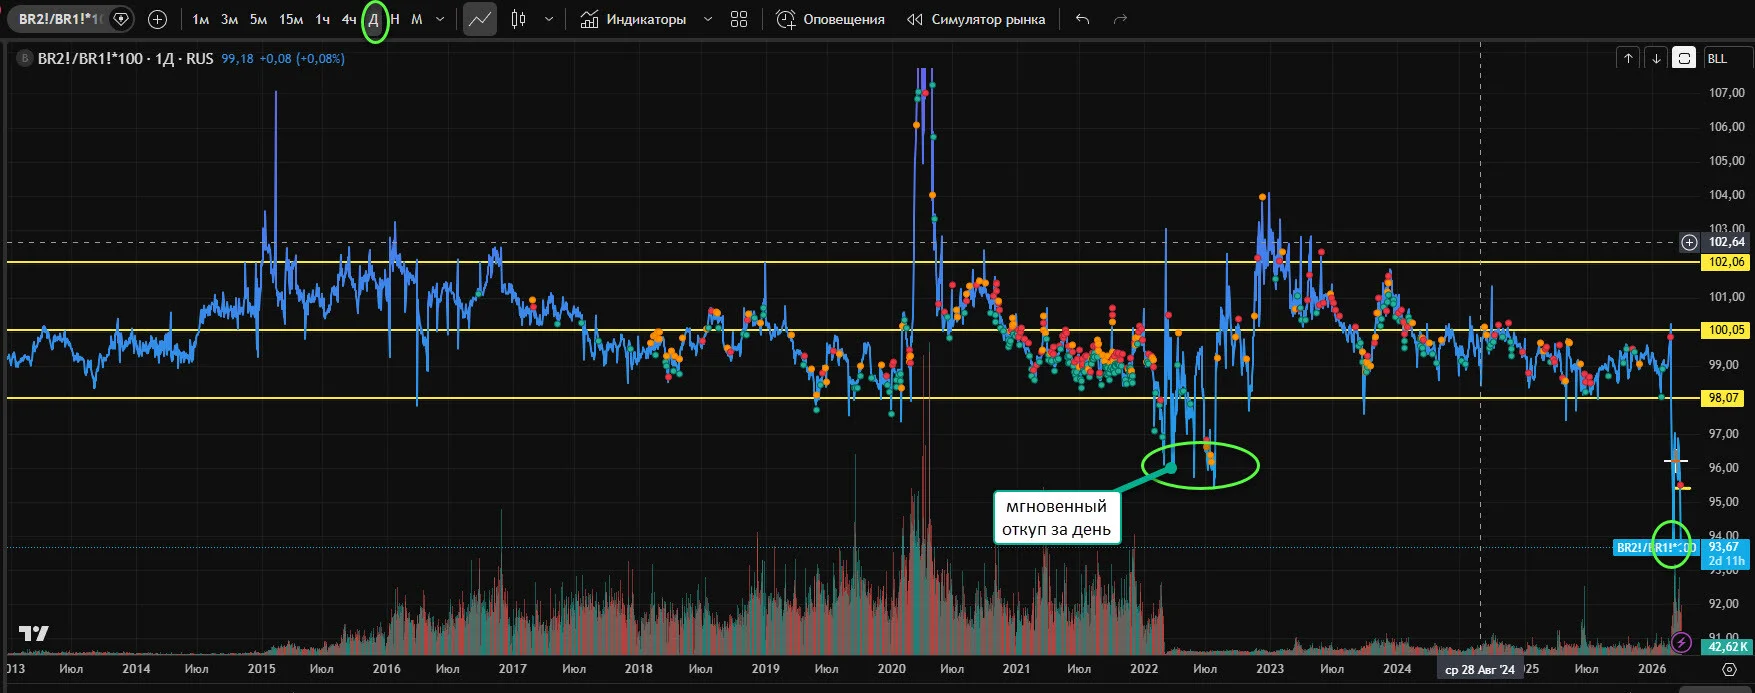Select the candlestick chart style icon
The height and width of the screenshot is (693, 1755).
pos(518,19)
